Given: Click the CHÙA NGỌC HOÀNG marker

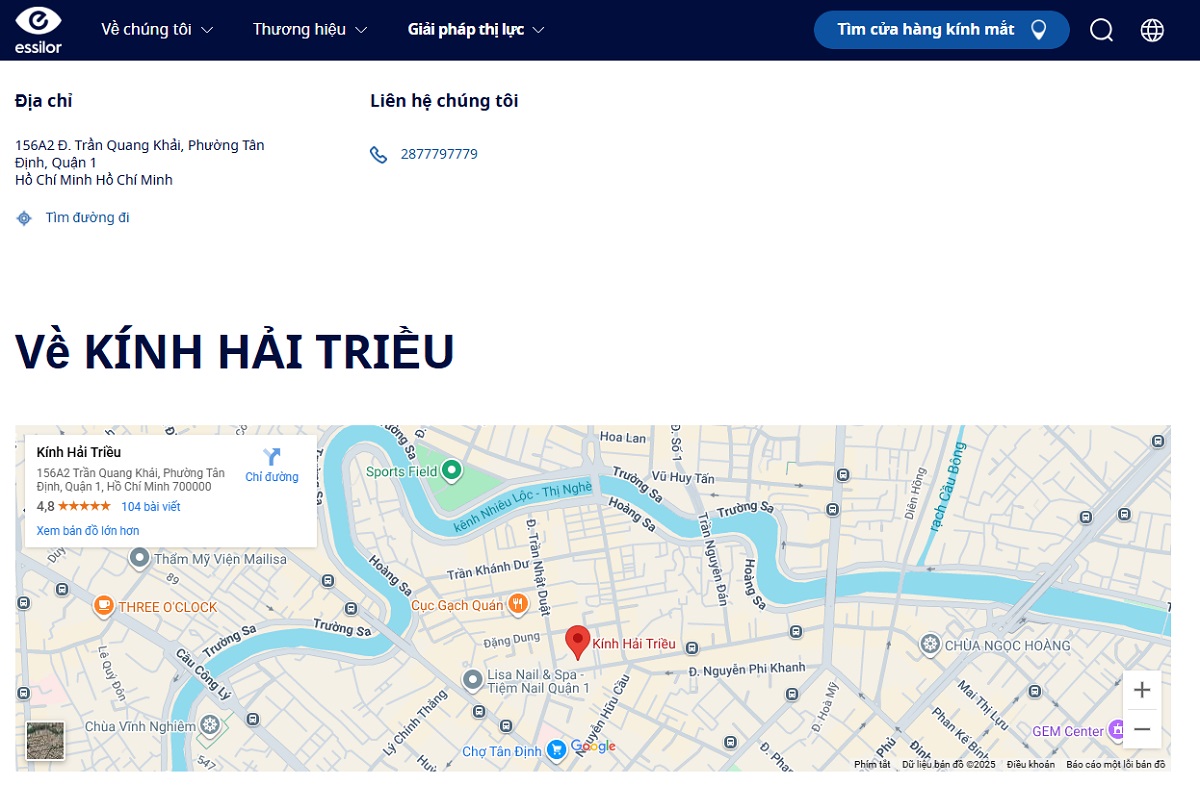Looking at the screenshot, I should tap(931, 645).
